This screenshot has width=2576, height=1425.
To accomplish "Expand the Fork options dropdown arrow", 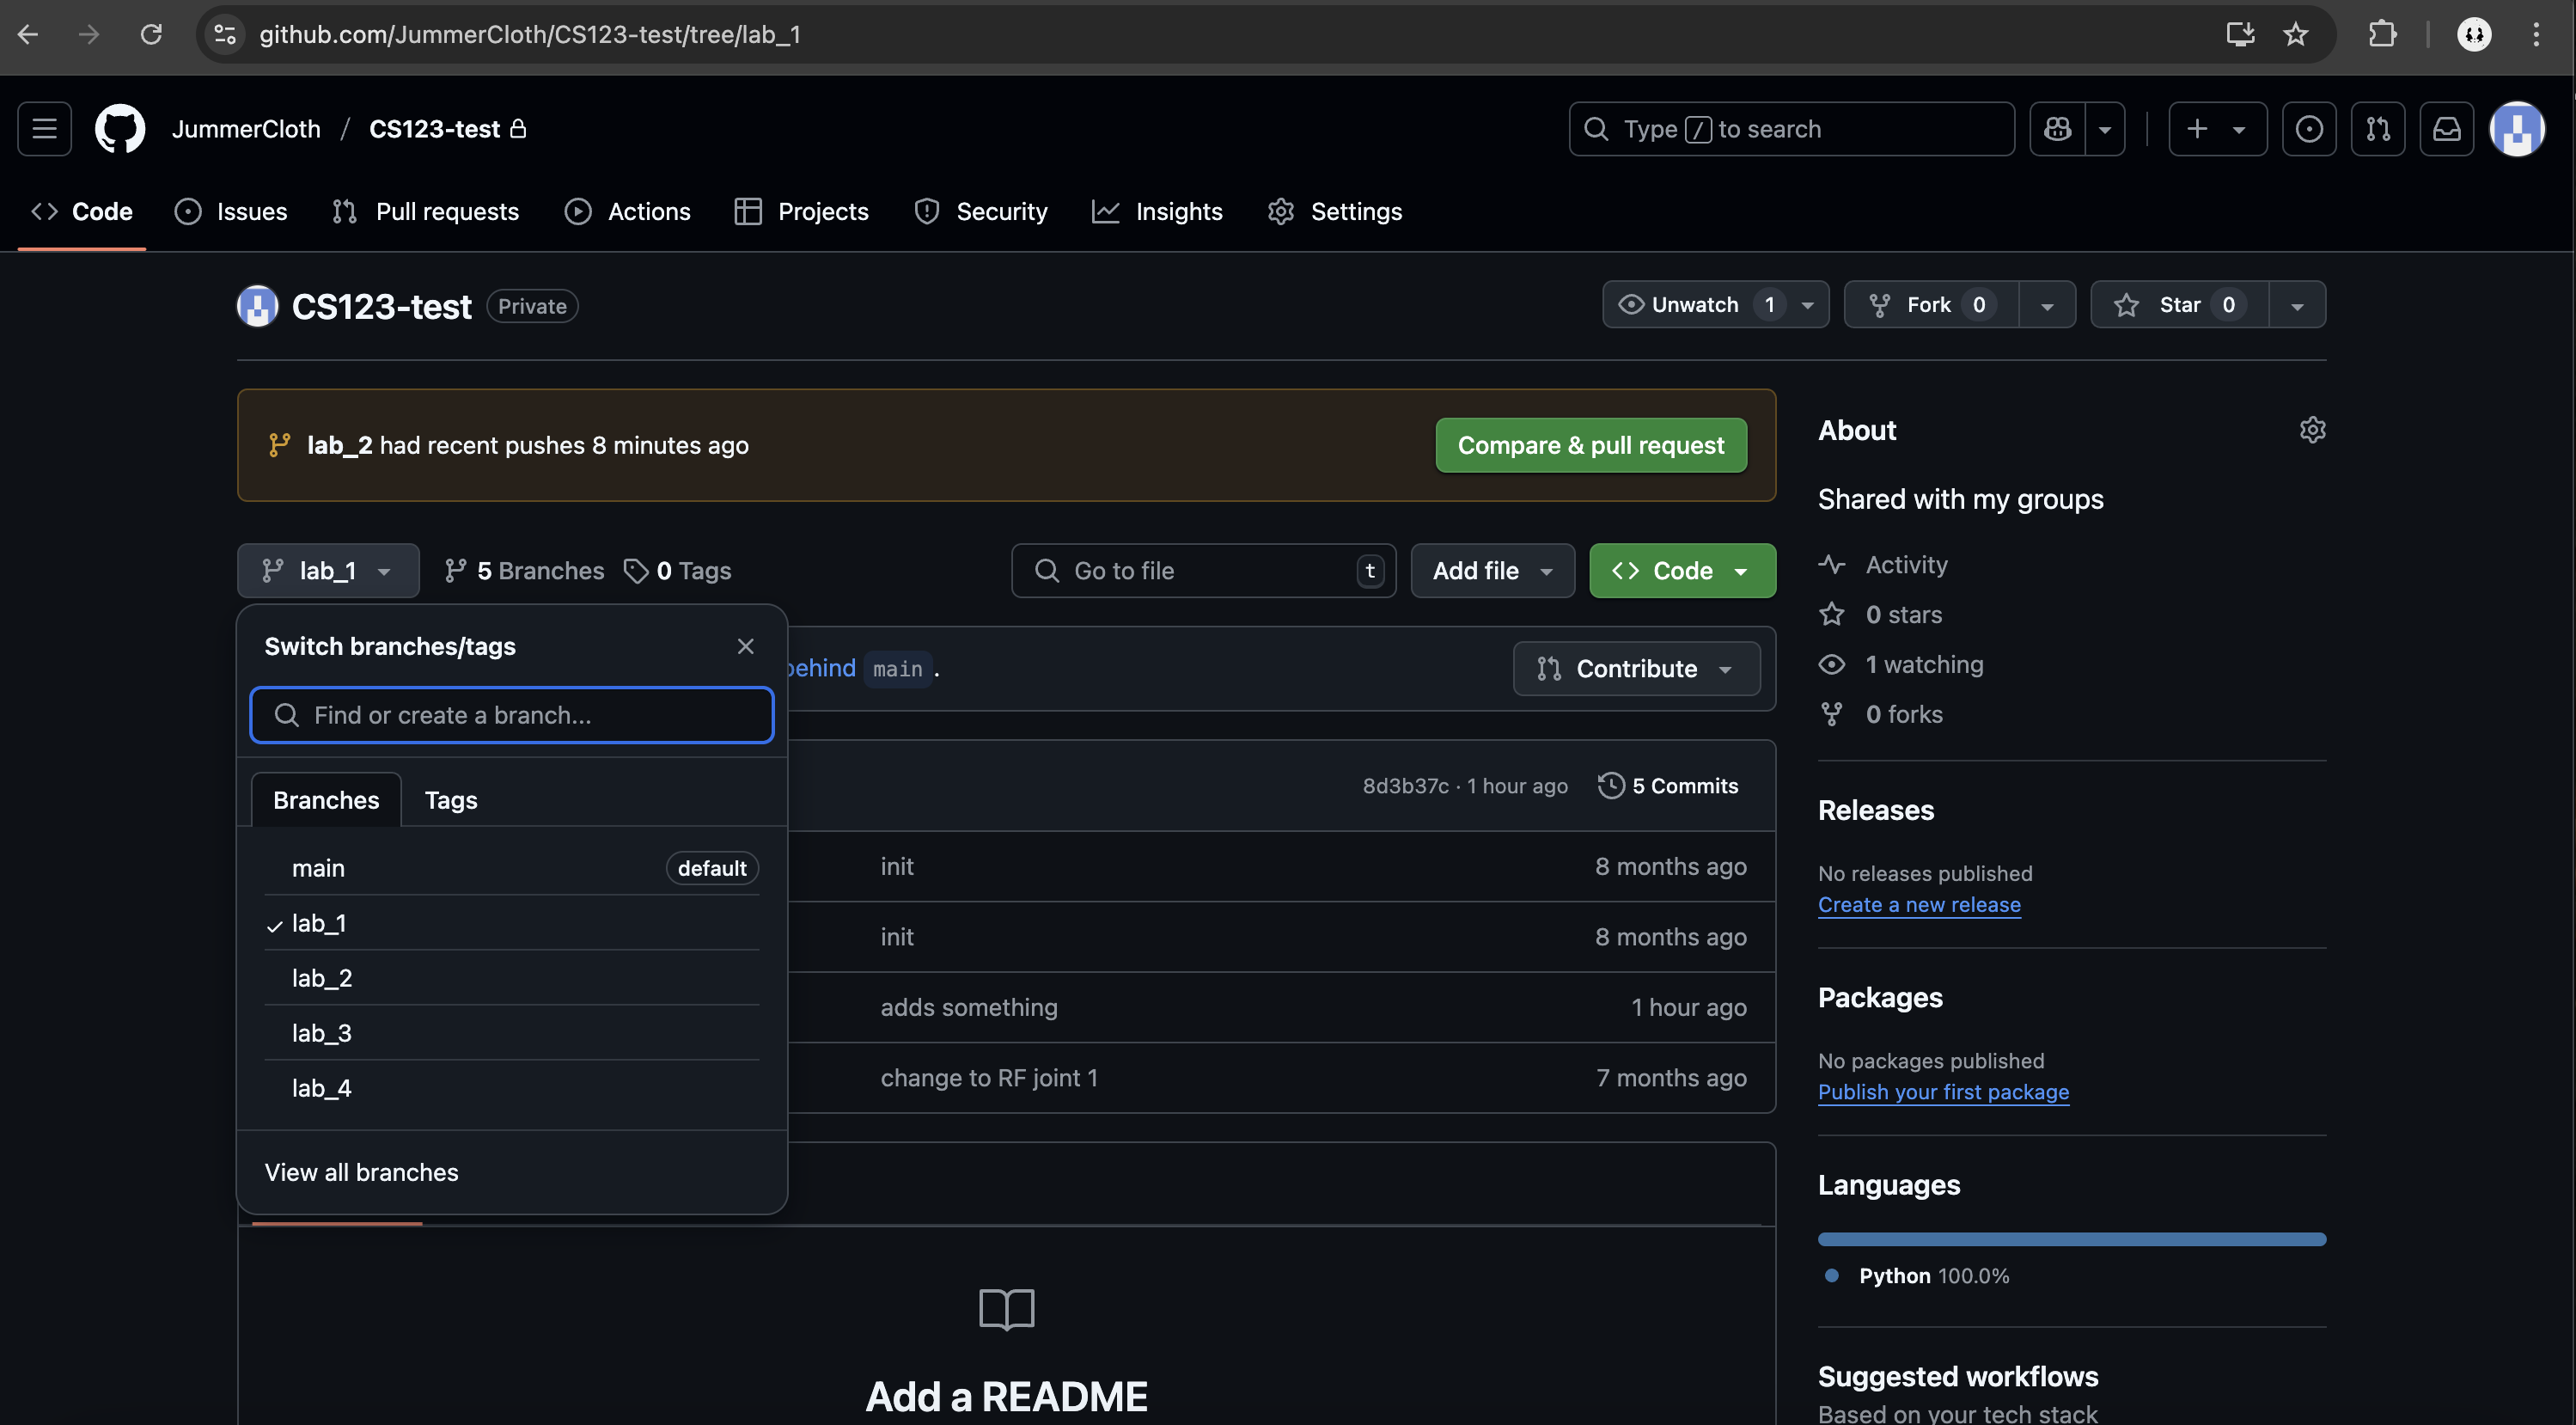I will pos(2047,305).
